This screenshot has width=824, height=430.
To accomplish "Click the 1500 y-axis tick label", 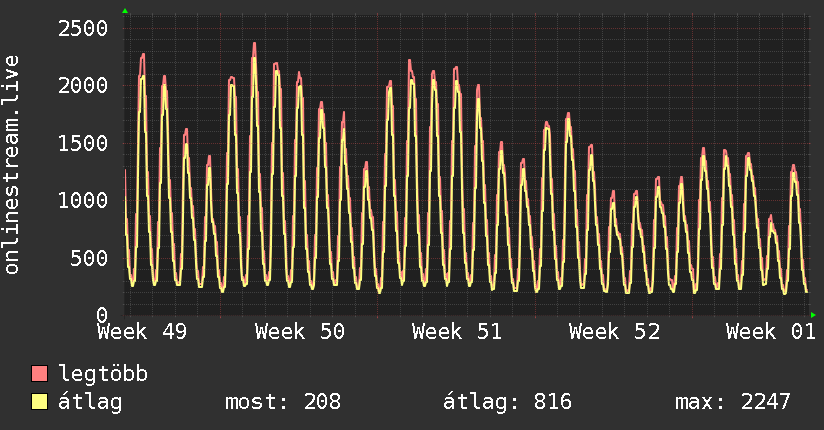I will pyautogui.click(x=83, y=143).
